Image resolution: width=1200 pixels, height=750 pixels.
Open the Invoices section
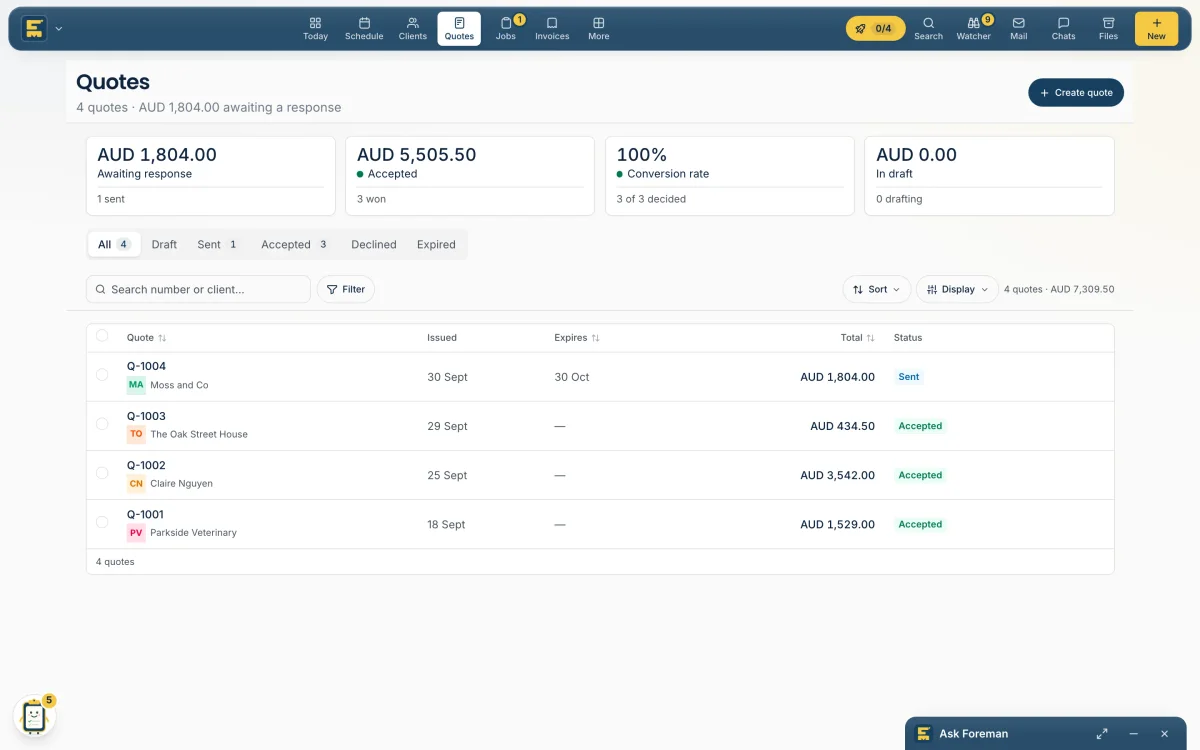(552, 28)
